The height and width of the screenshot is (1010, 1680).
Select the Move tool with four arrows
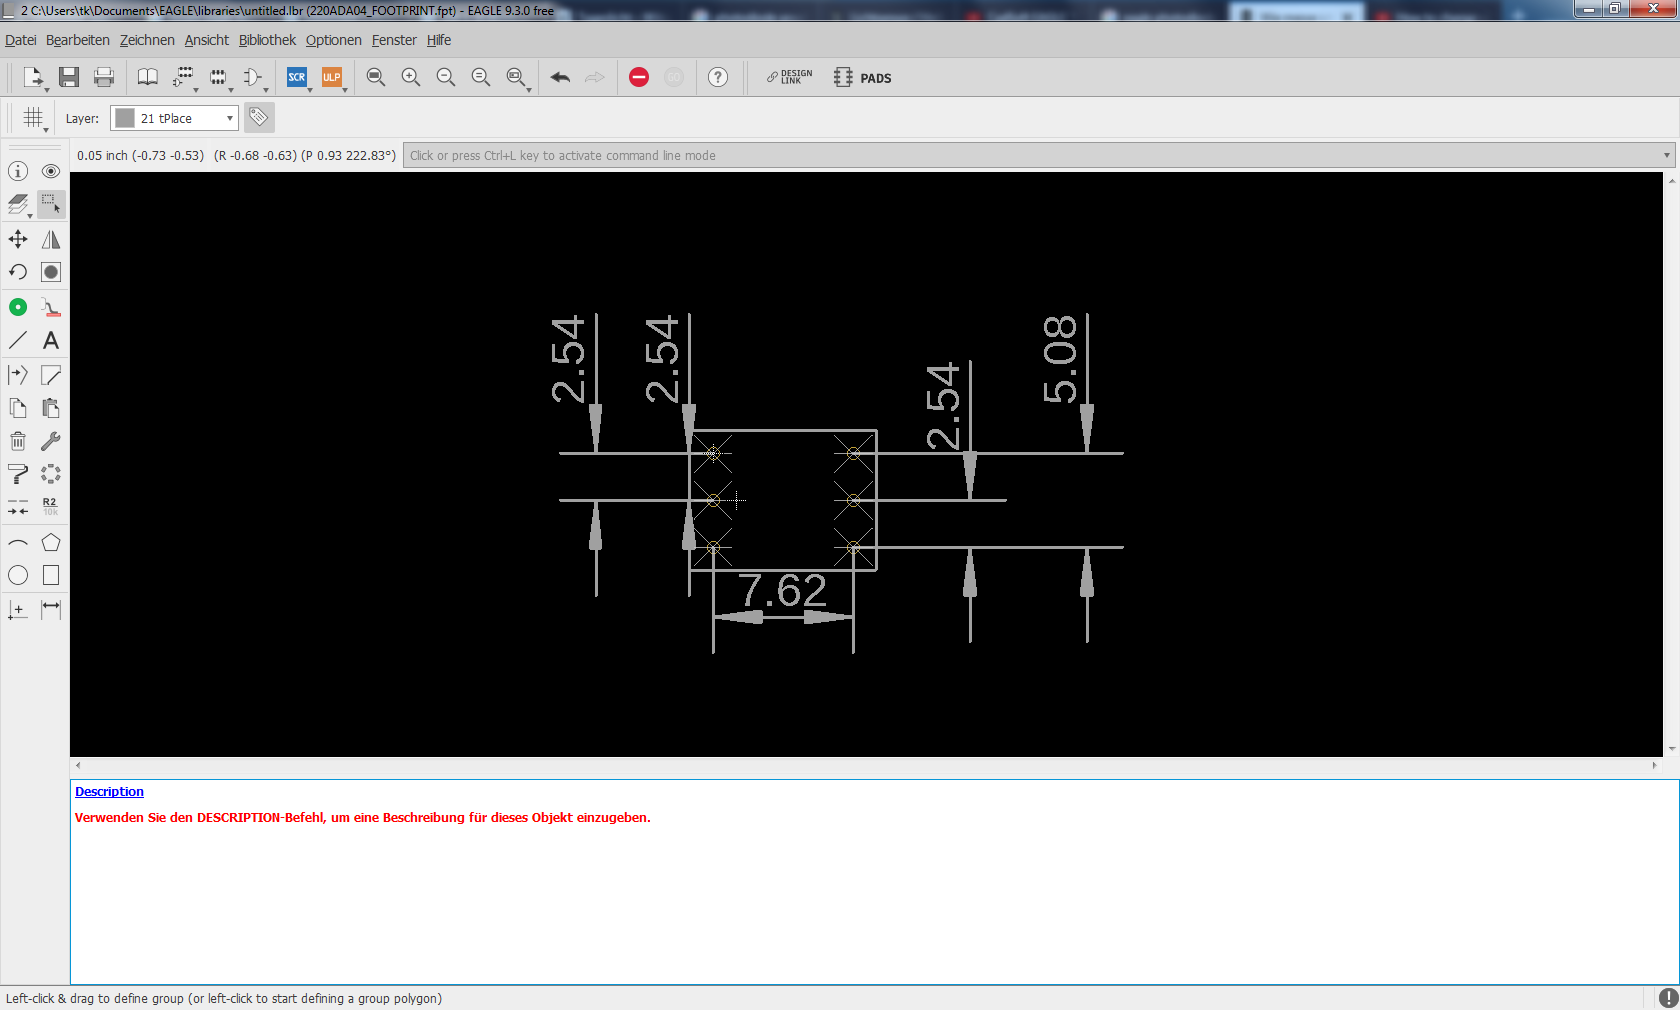pyautogui.click(x=18, y=239)
